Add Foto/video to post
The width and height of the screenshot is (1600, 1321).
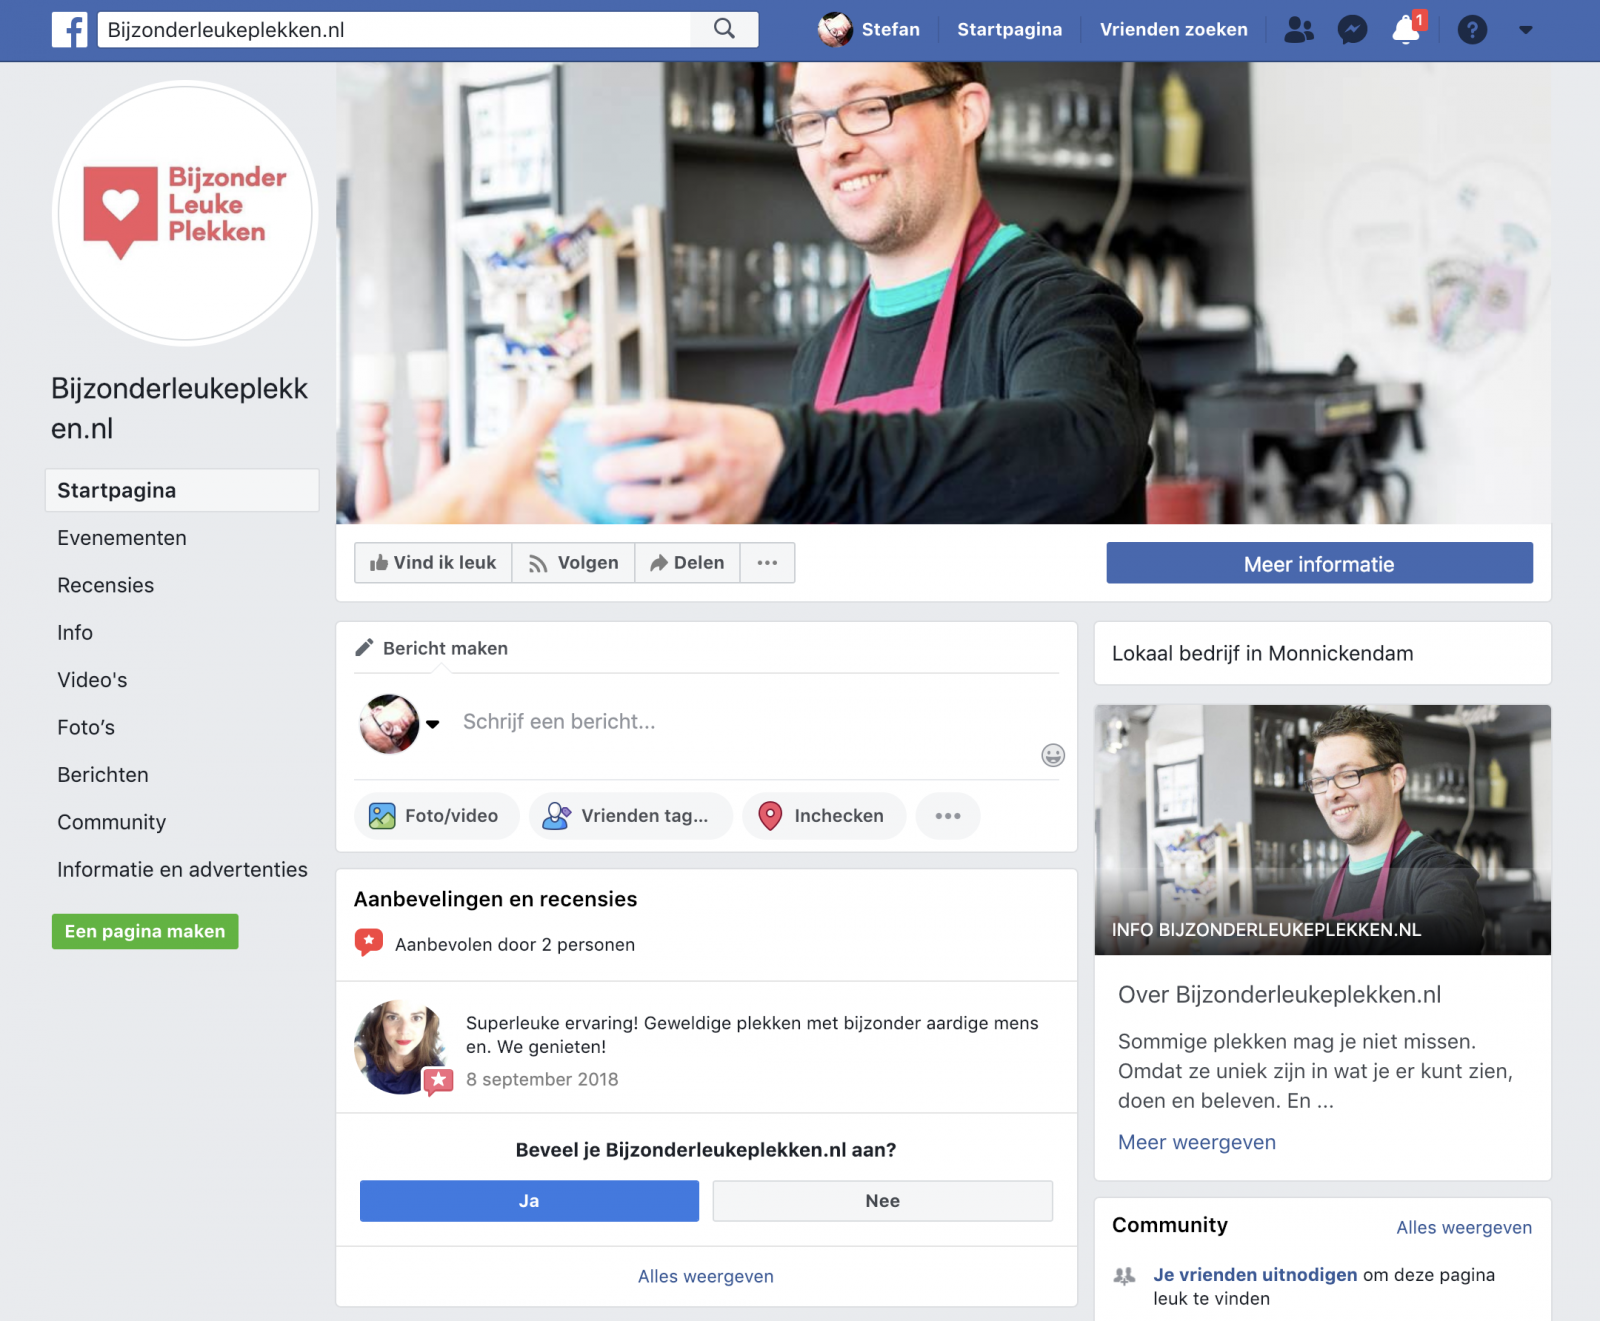[436, 816]
